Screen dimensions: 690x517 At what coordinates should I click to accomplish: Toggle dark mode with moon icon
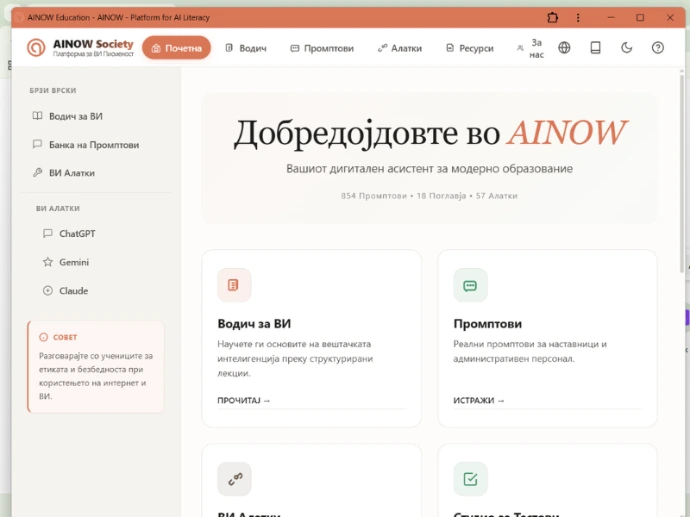[x=627, y=48]
